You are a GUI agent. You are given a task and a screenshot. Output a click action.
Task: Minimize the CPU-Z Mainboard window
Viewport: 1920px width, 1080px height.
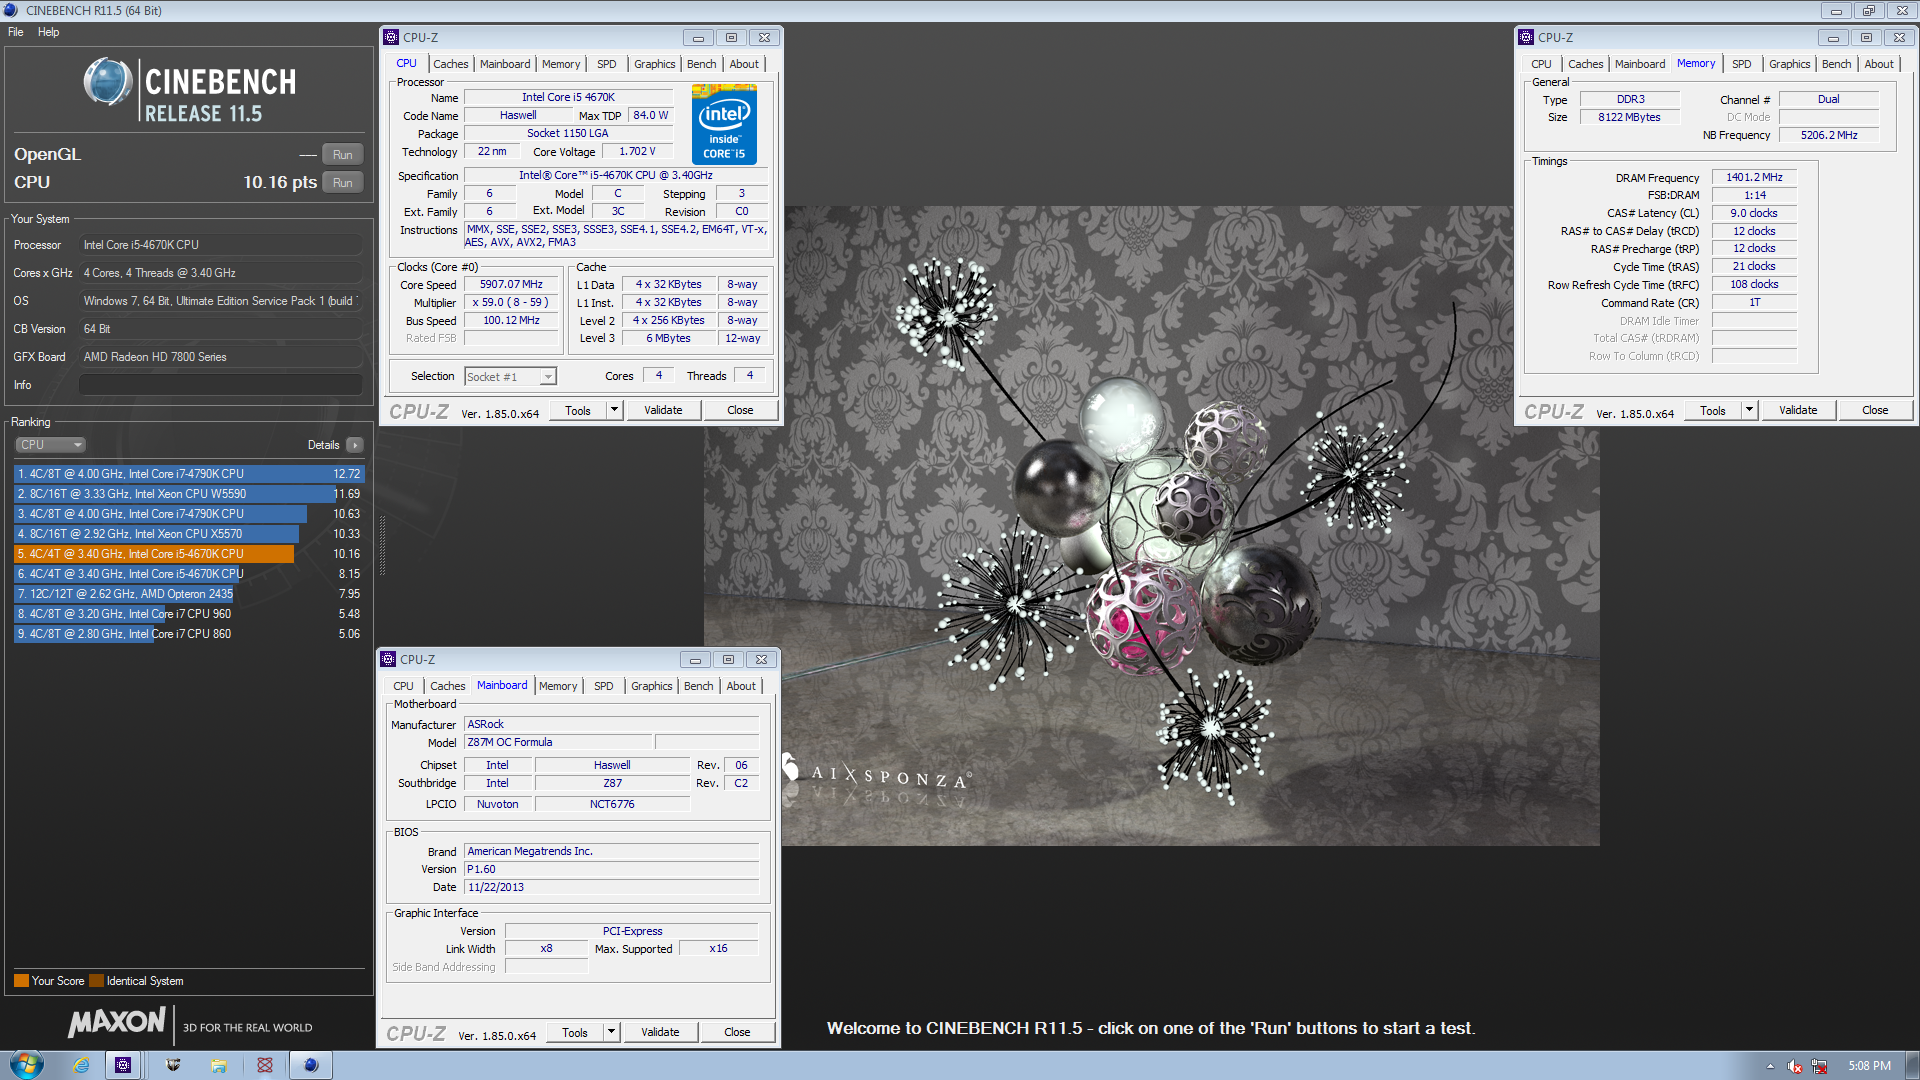point(695,660)
